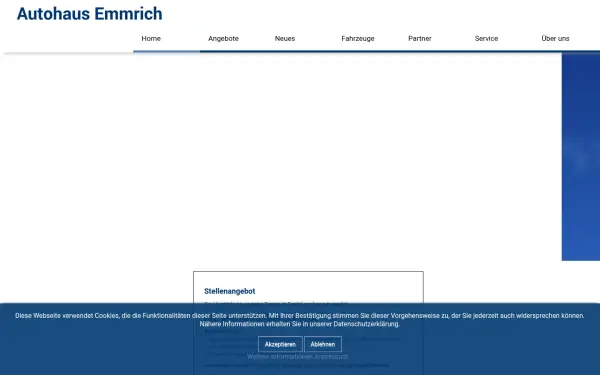Go to the Neues section
This screenshot has height=375, width=600.
click(285, 39)
